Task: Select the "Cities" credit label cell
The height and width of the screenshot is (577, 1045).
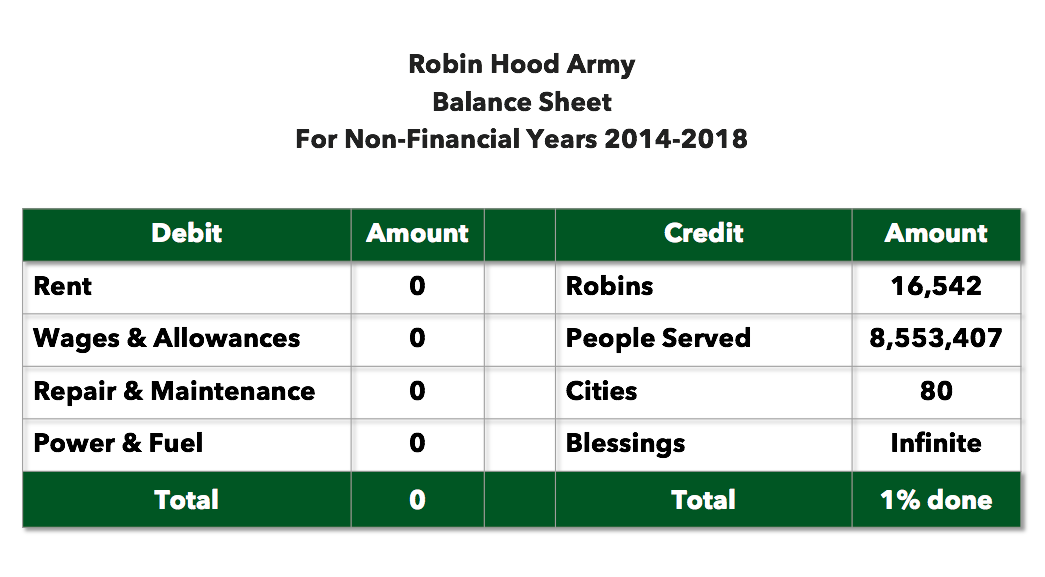Action: coord(601,392)
